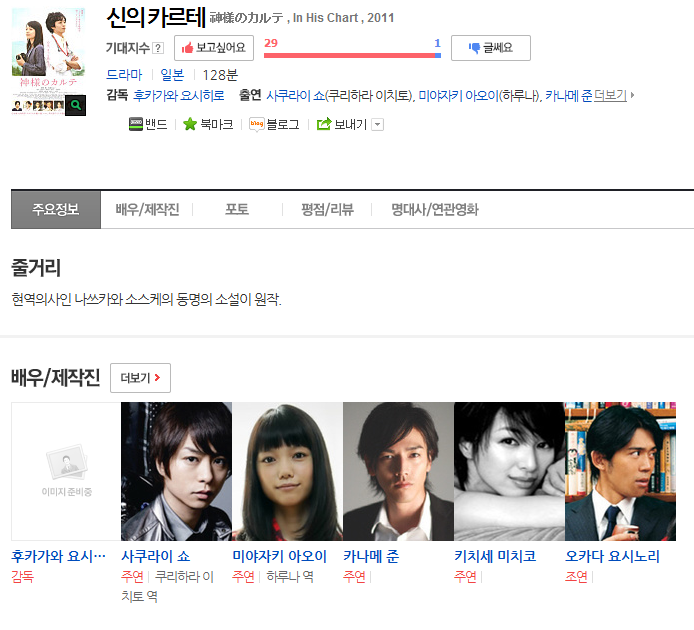Open the dropdown arrow next to 보내기
Viewport: 694px width, 630px height.
pos(378,125)
